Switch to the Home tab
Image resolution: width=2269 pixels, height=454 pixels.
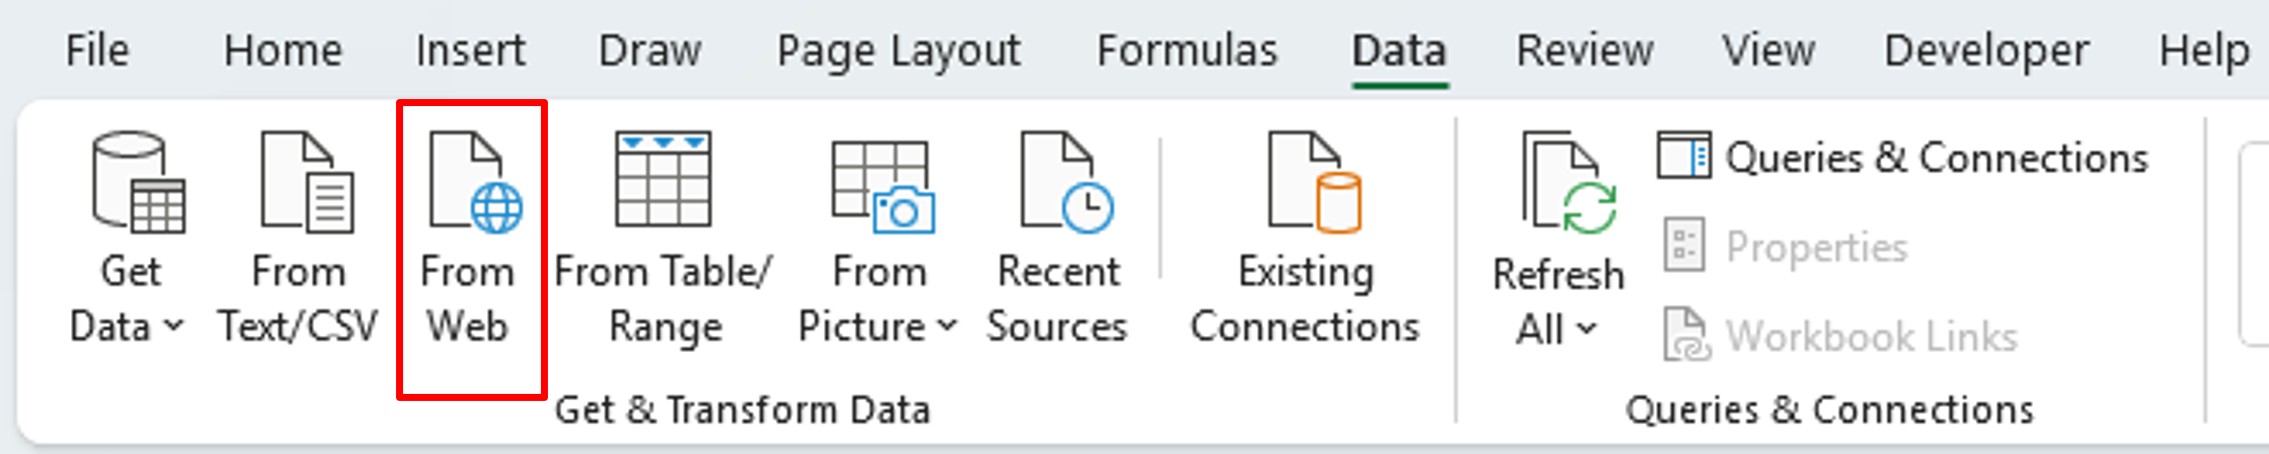(x=283, y=50)
